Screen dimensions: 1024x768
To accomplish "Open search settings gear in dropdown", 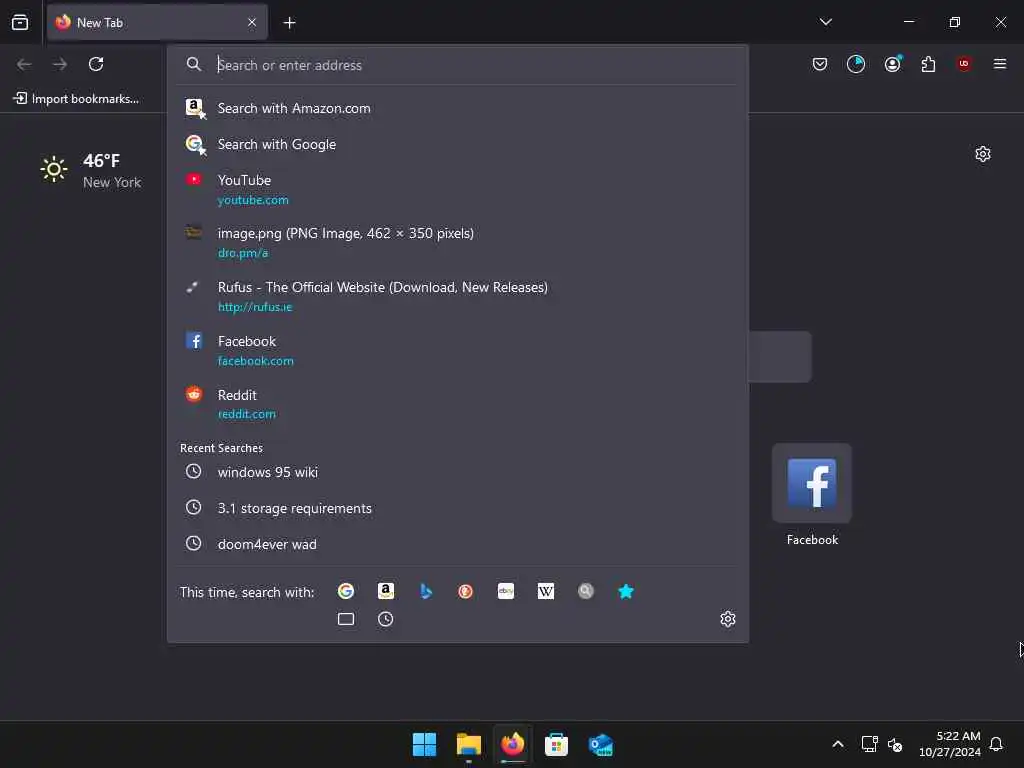I will point(728,619).
